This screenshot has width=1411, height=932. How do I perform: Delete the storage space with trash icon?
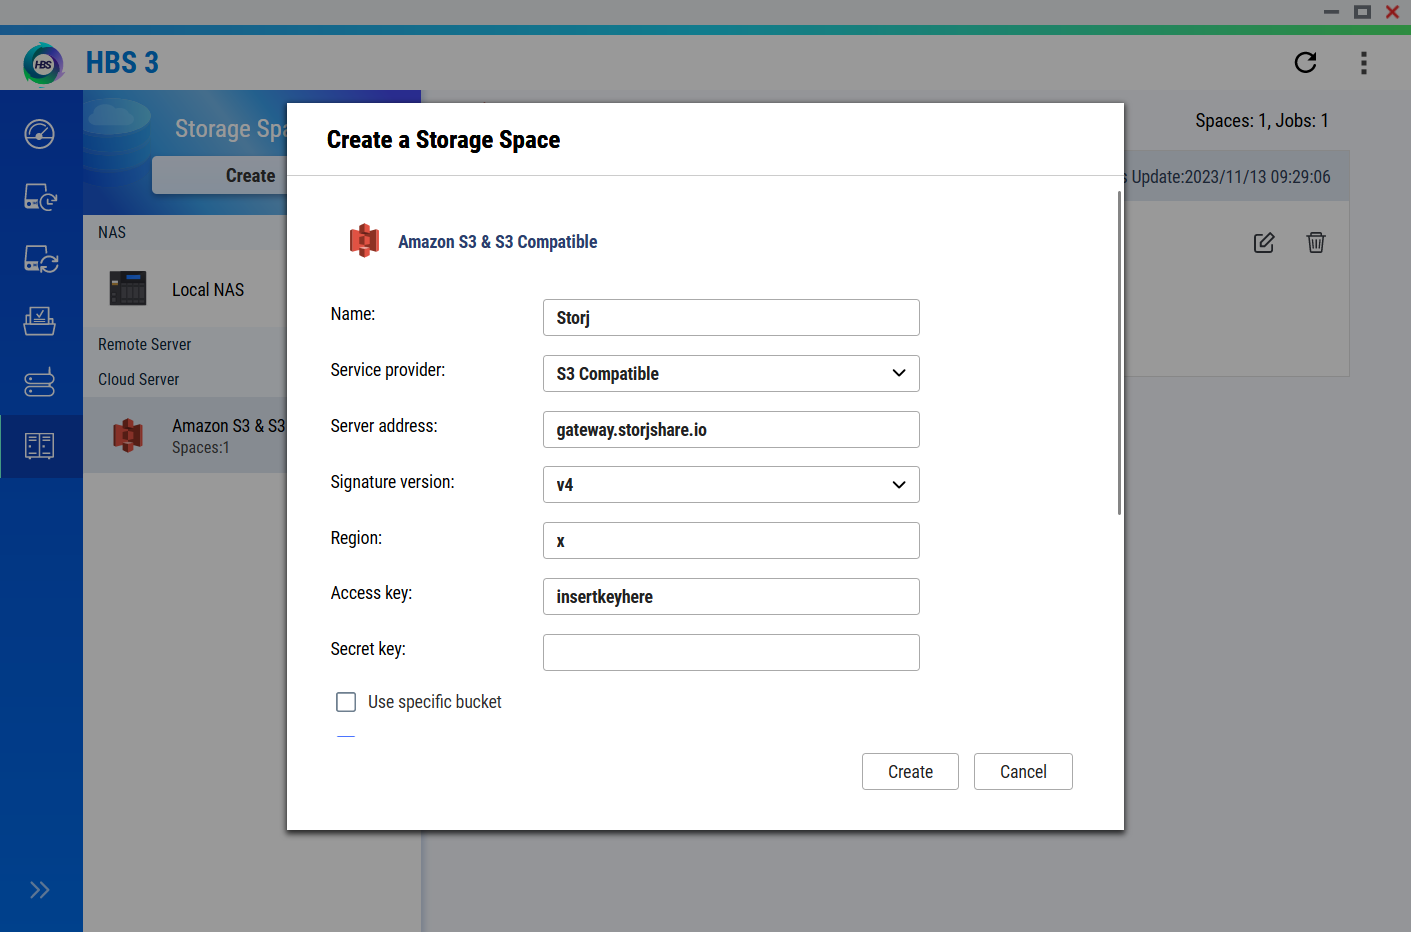1316,242
